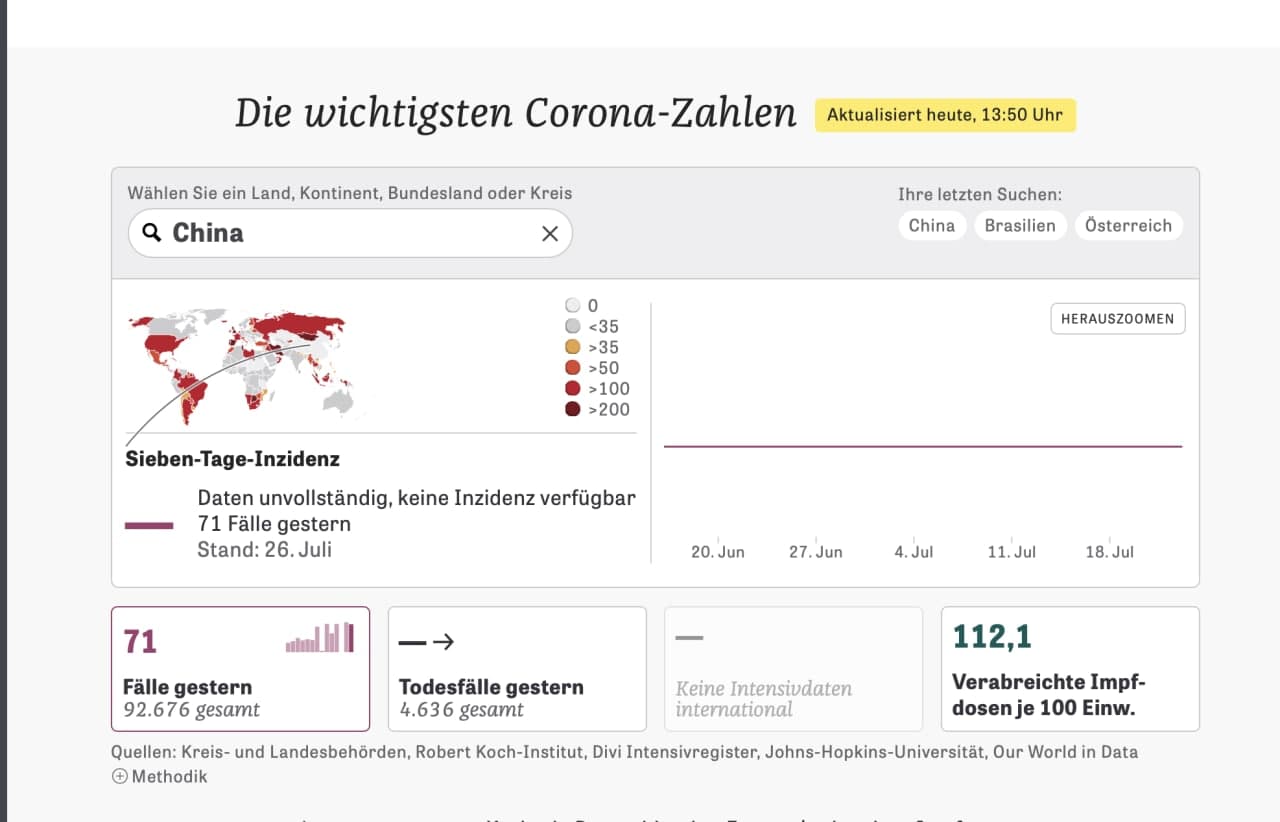Click the 18. Jul axis label

click(1110, 552)
